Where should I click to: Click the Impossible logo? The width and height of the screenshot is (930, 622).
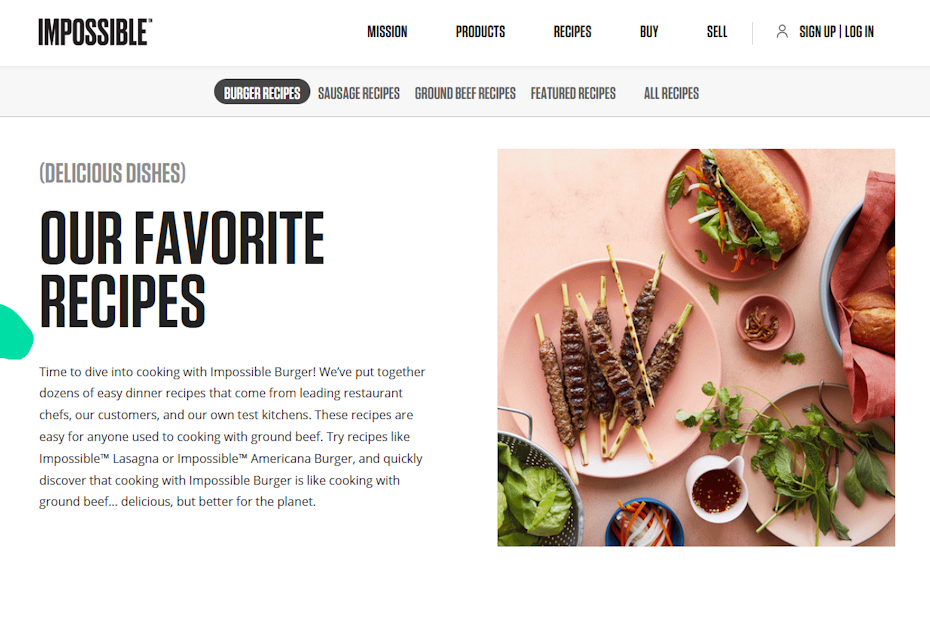(95, 32)
